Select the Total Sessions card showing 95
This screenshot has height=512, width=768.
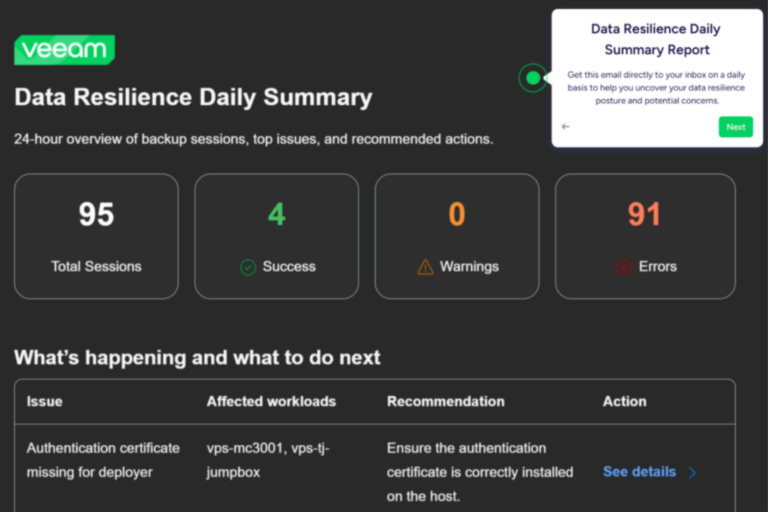click(x=96, y=236)
